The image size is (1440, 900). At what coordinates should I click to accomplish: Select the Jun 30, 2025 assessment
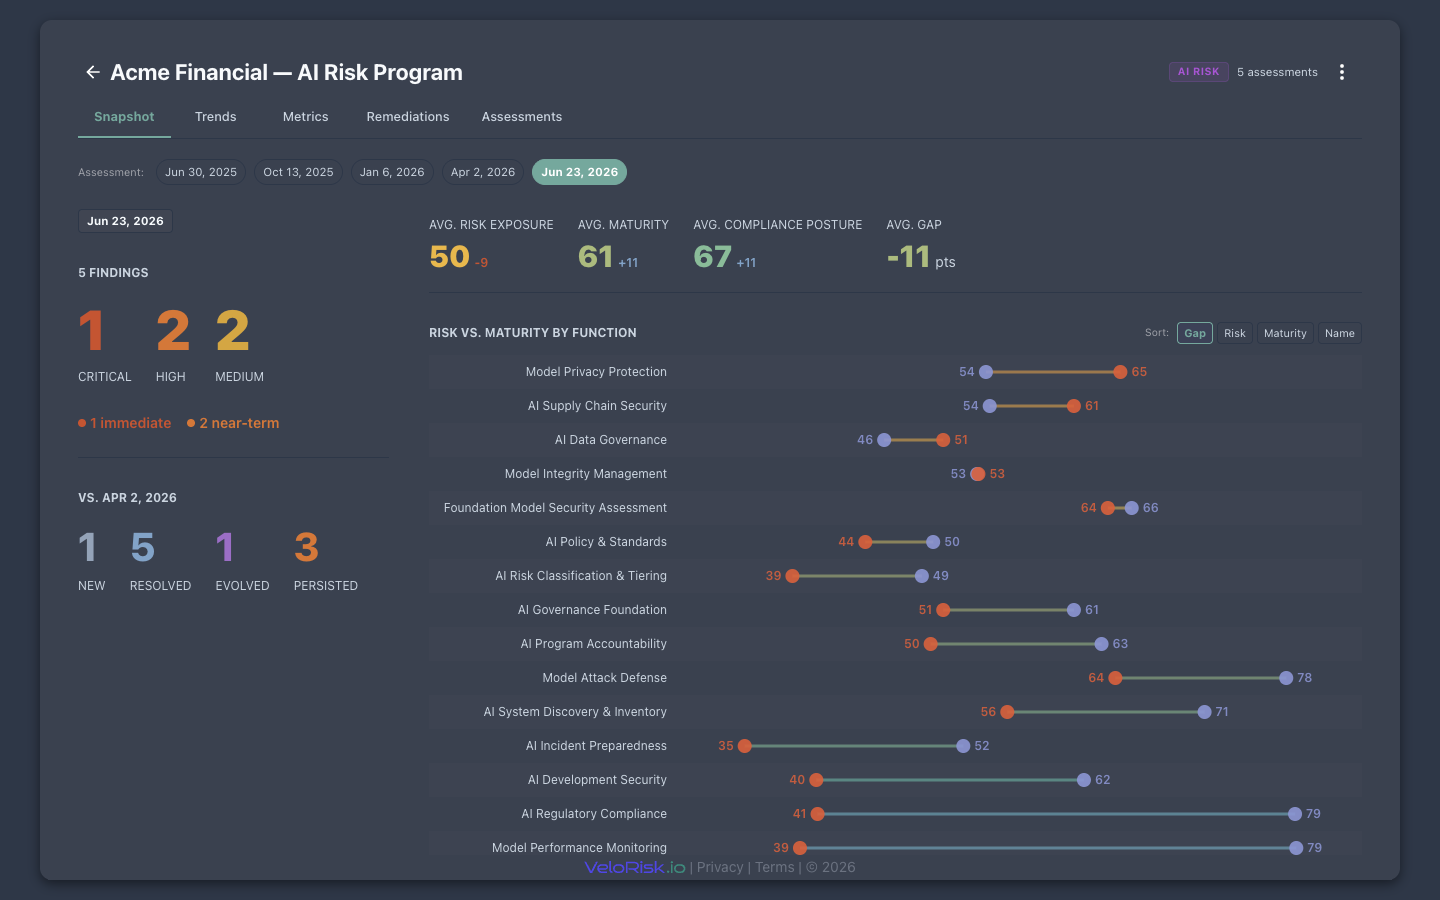[x=201, y=172]
